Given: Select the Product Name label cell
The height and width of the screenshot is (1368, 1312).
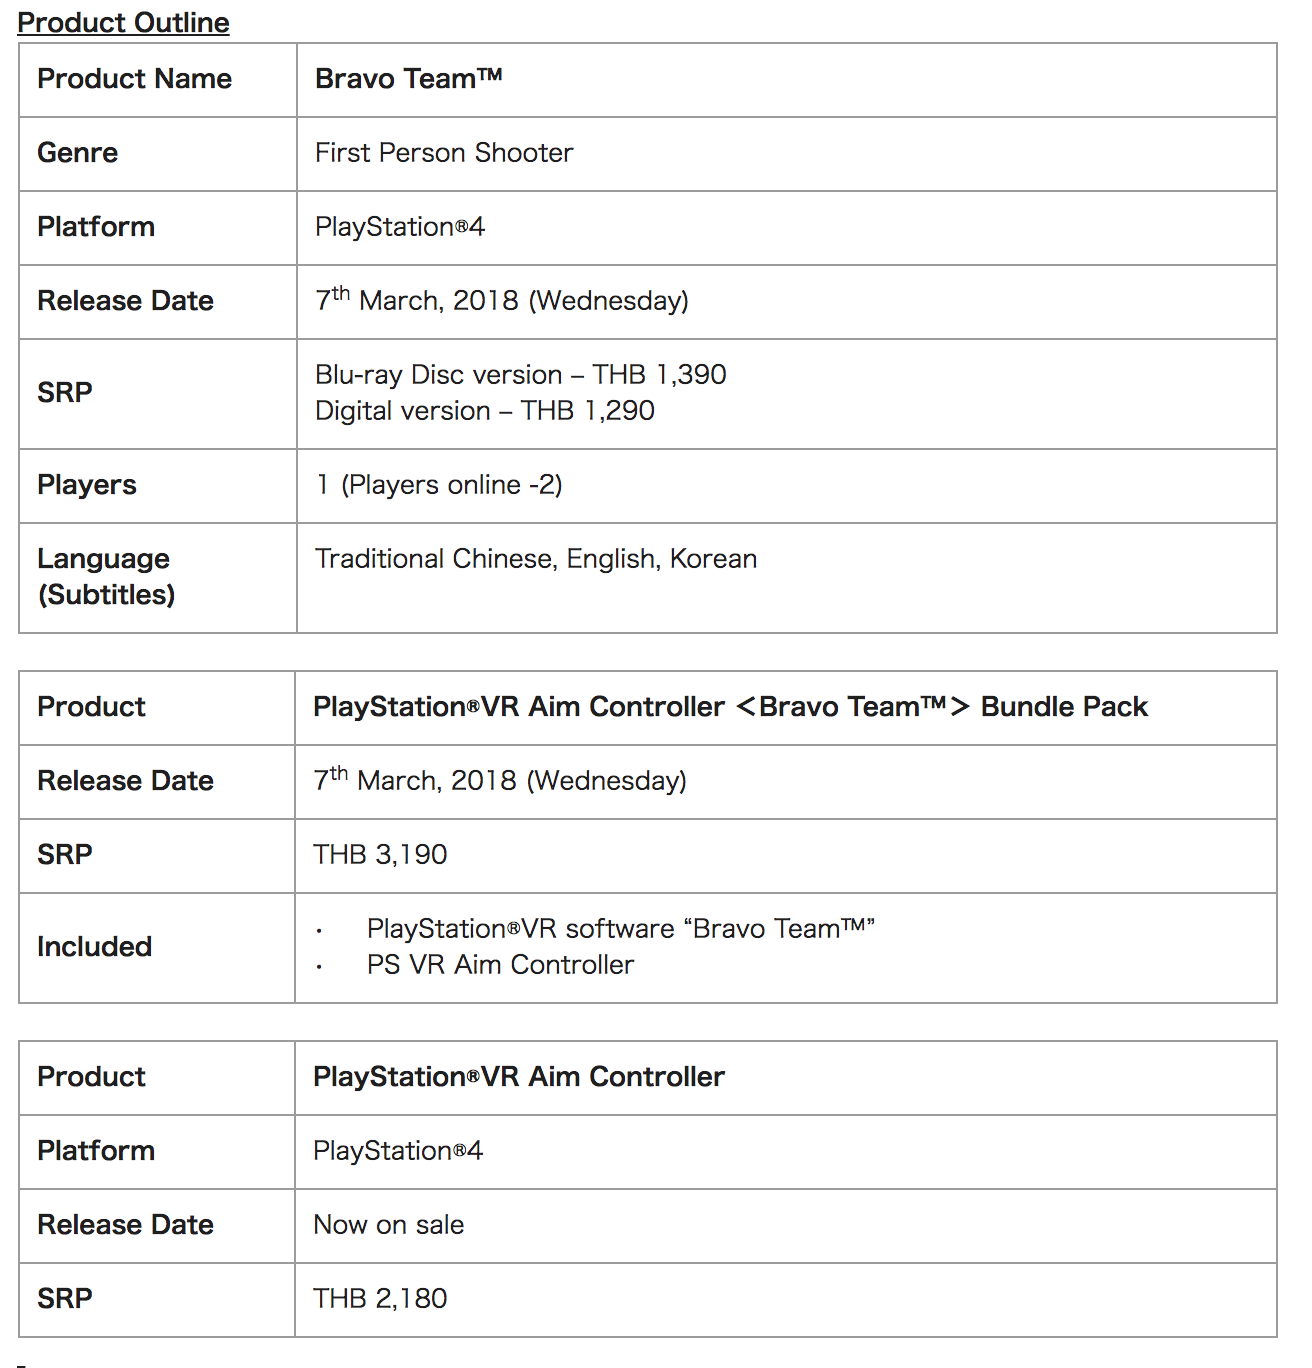Looking at the screenshot, I should tap(134, 79).
